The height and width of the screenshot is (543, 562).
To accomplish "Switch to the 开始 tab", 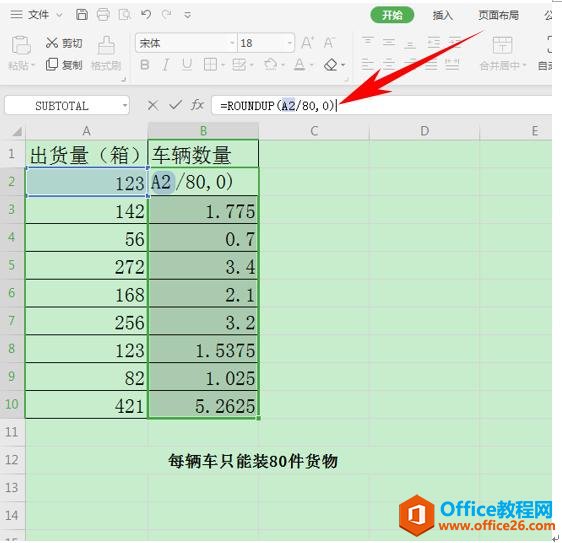I will coord(392,15).
